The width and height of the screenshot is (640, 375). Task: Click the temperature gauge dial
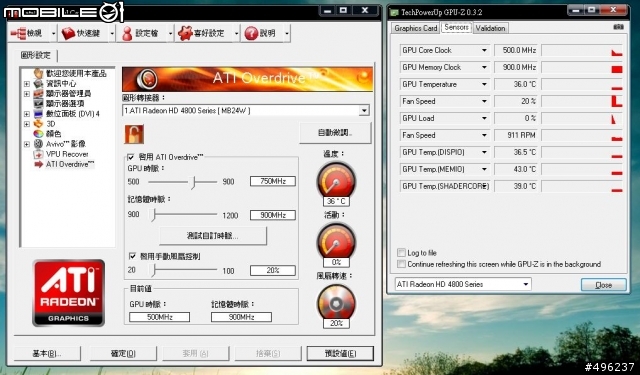click(x=336, y=181)
